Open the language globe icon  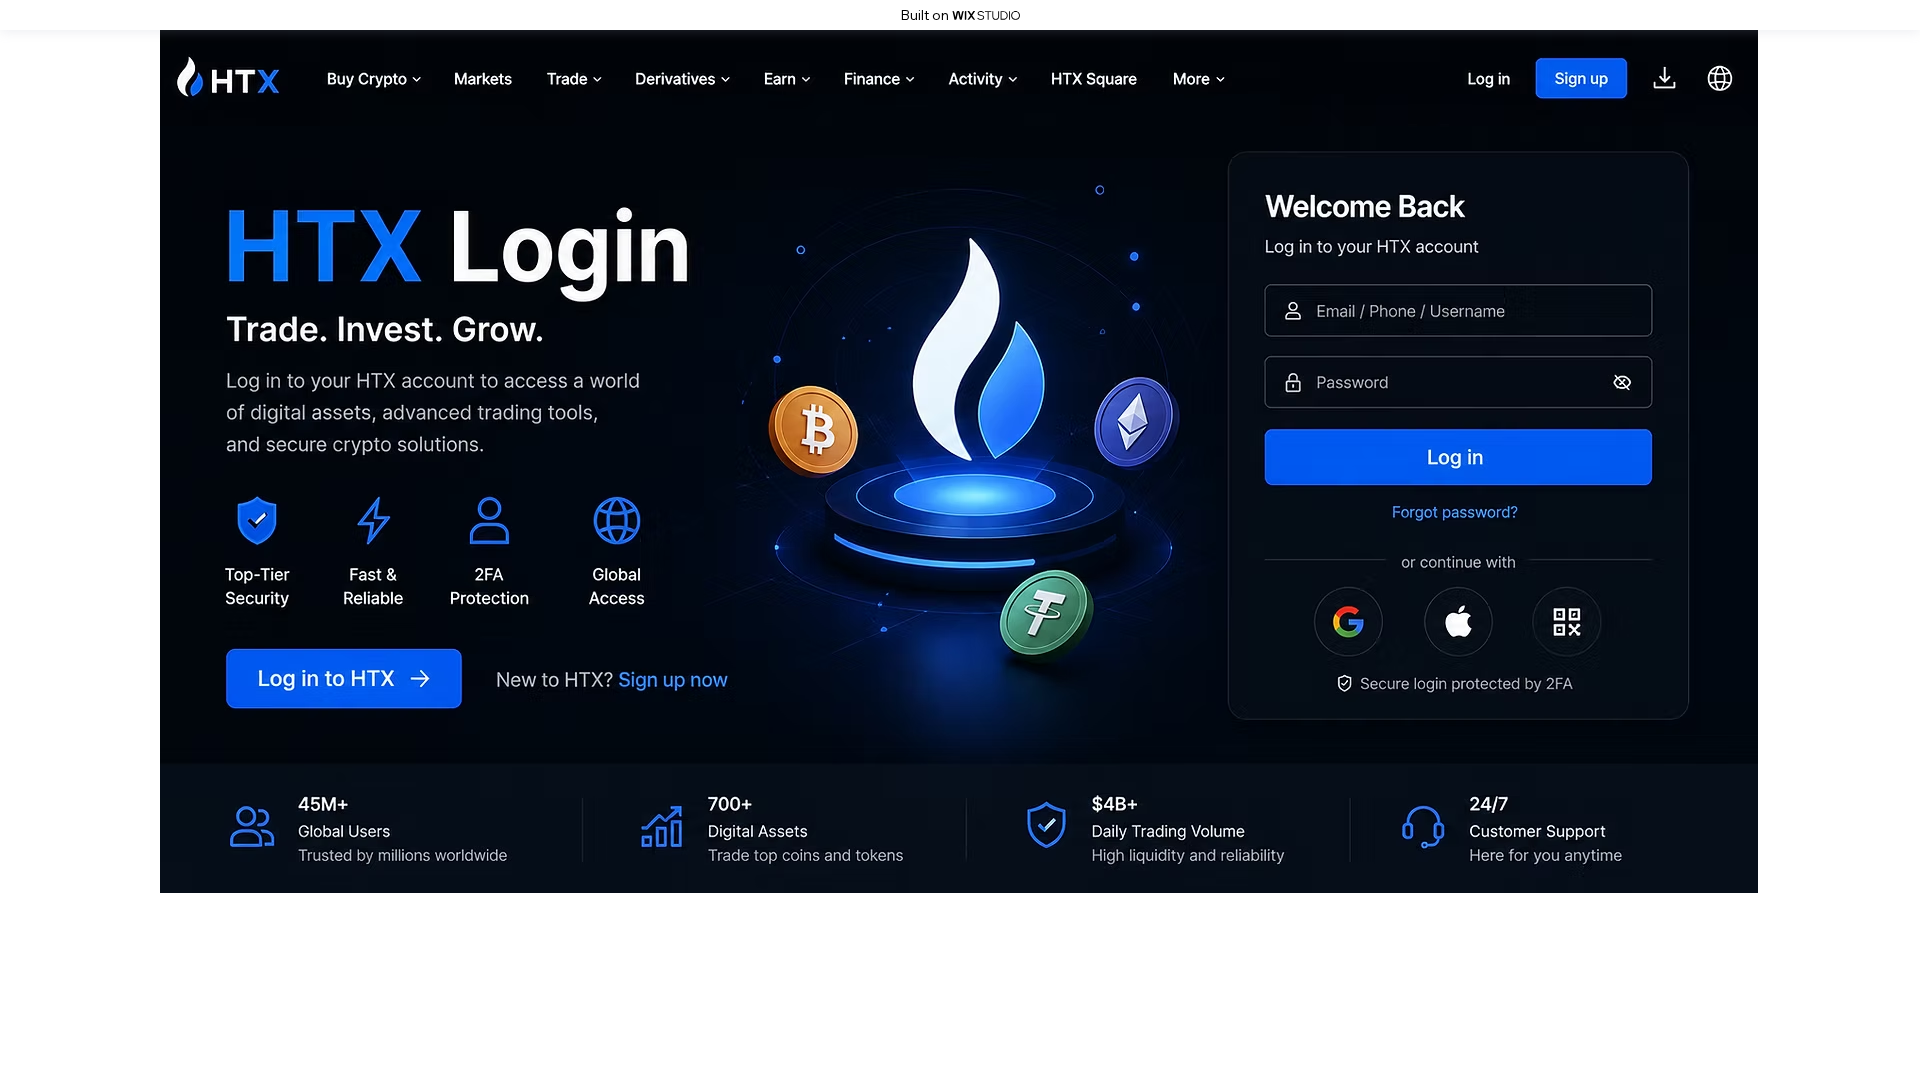[x=1719, y=78]
